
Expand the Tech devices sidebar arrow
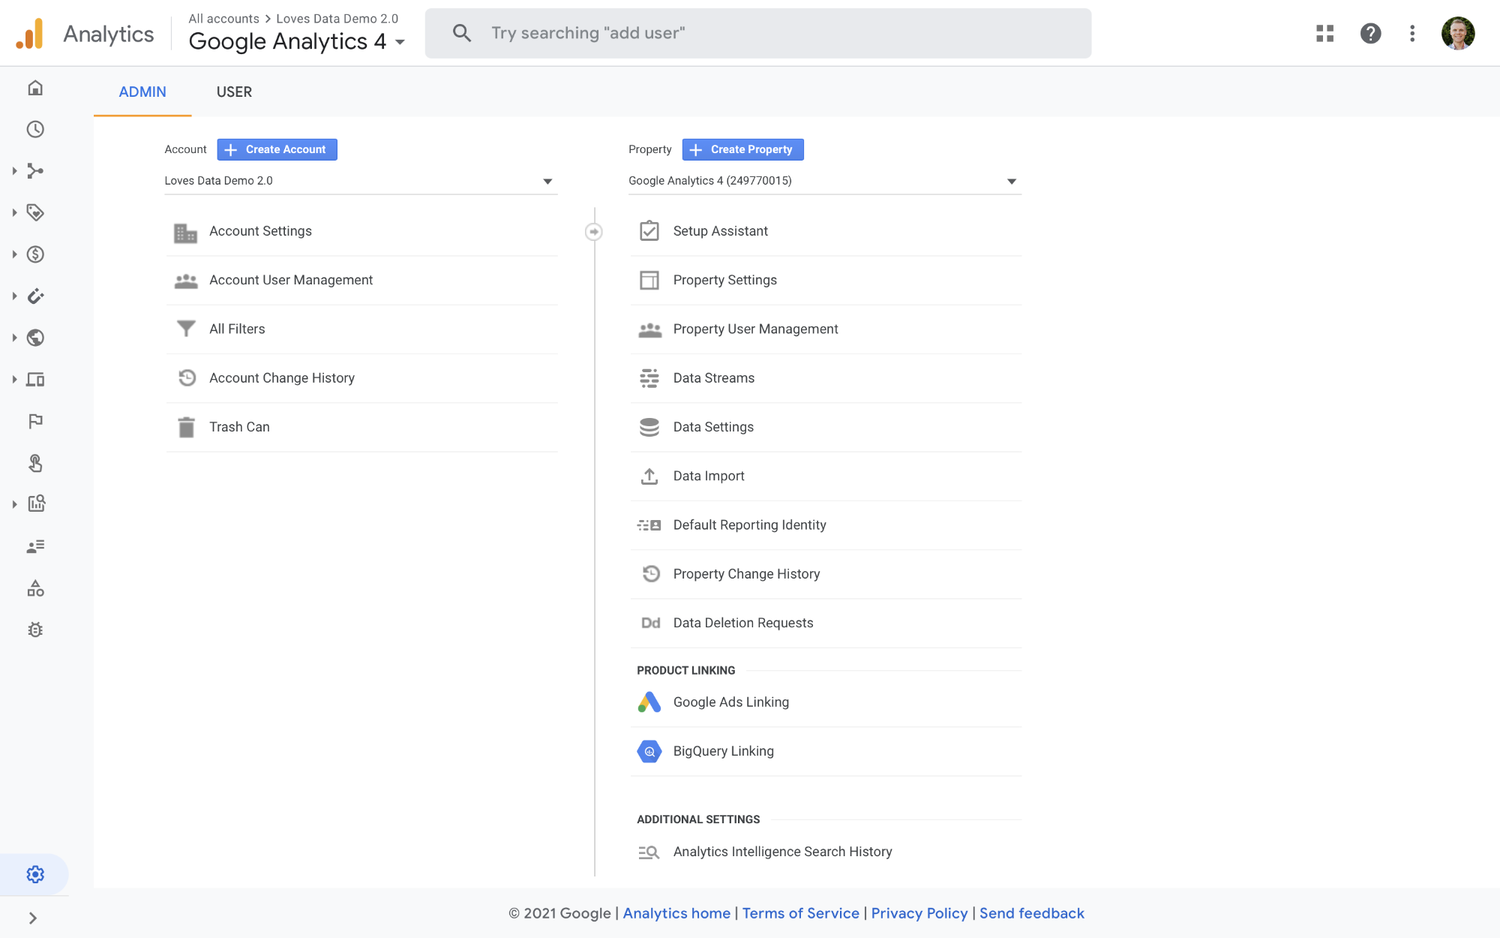14,379
